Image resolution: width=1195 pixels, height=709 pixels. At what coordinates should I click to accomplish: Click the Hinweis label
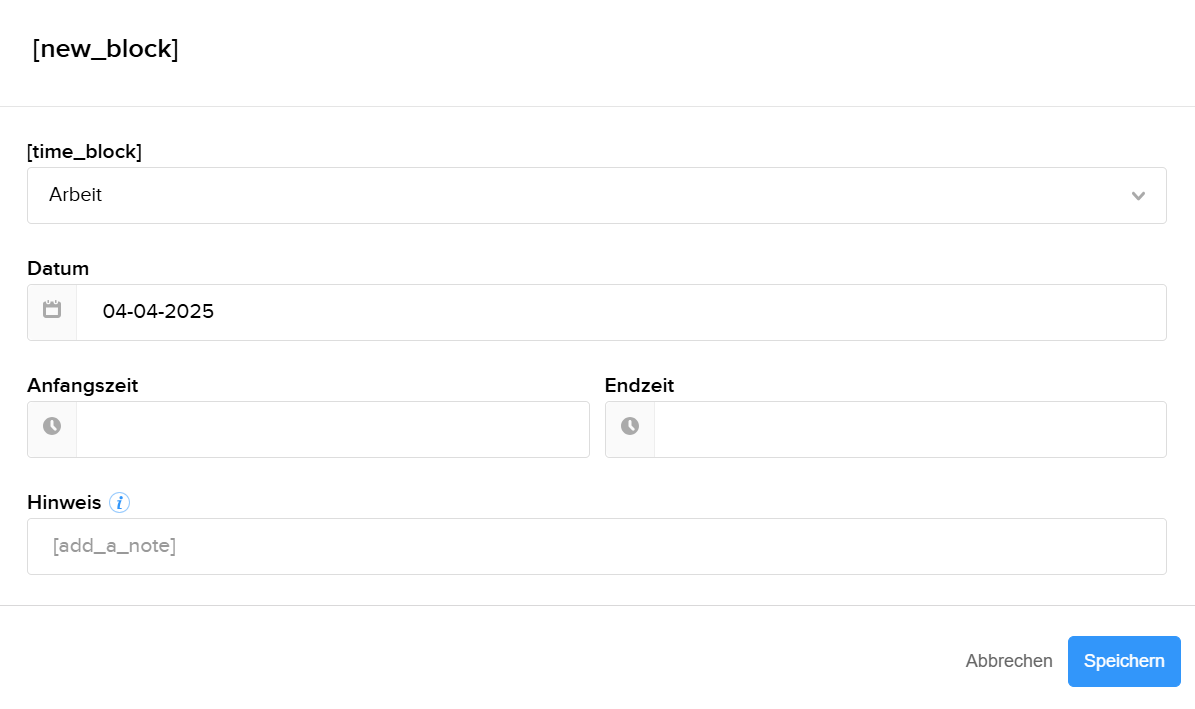click(x=63, y=502)
